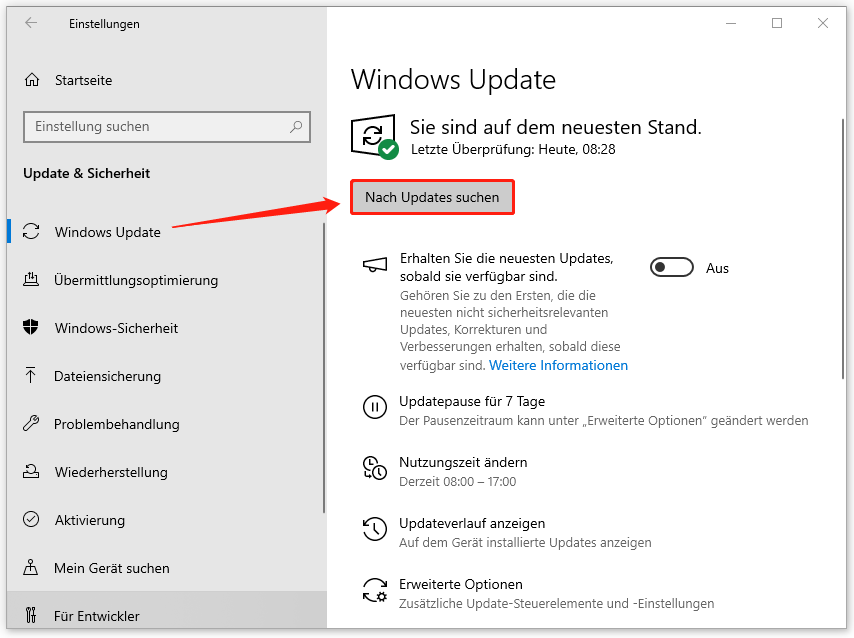The image size is (854, 638).
Task: Click the Einstellungen window title
Action: pos(104,24)
